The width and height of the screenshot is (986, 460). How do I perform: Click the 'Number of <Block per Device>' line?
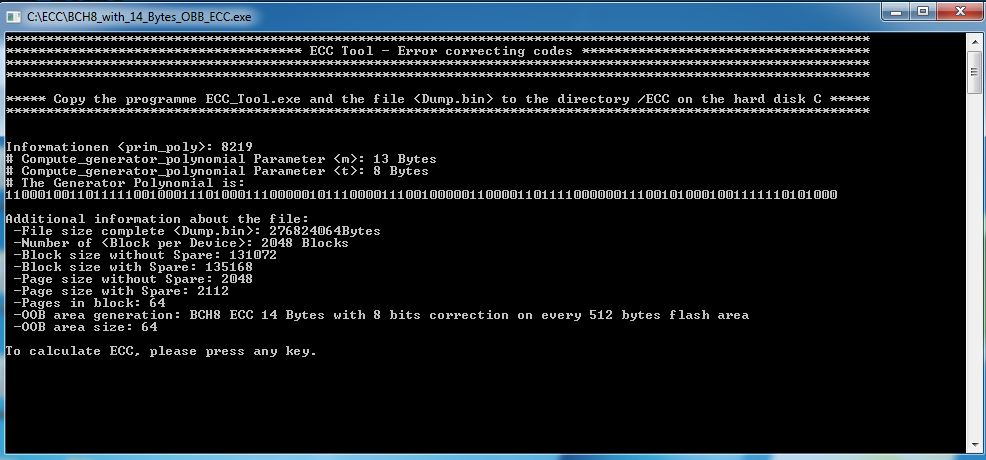[x=180, y=243]
